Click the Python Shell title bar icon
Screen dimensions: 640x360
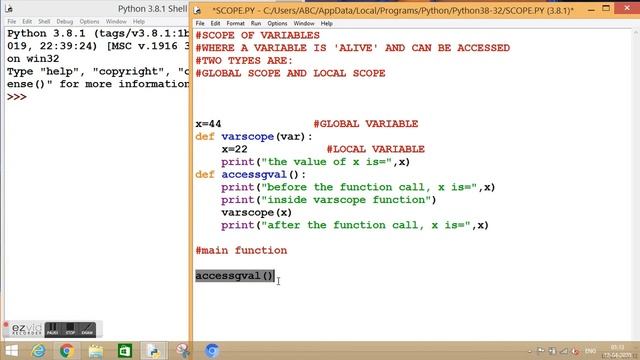9,9
